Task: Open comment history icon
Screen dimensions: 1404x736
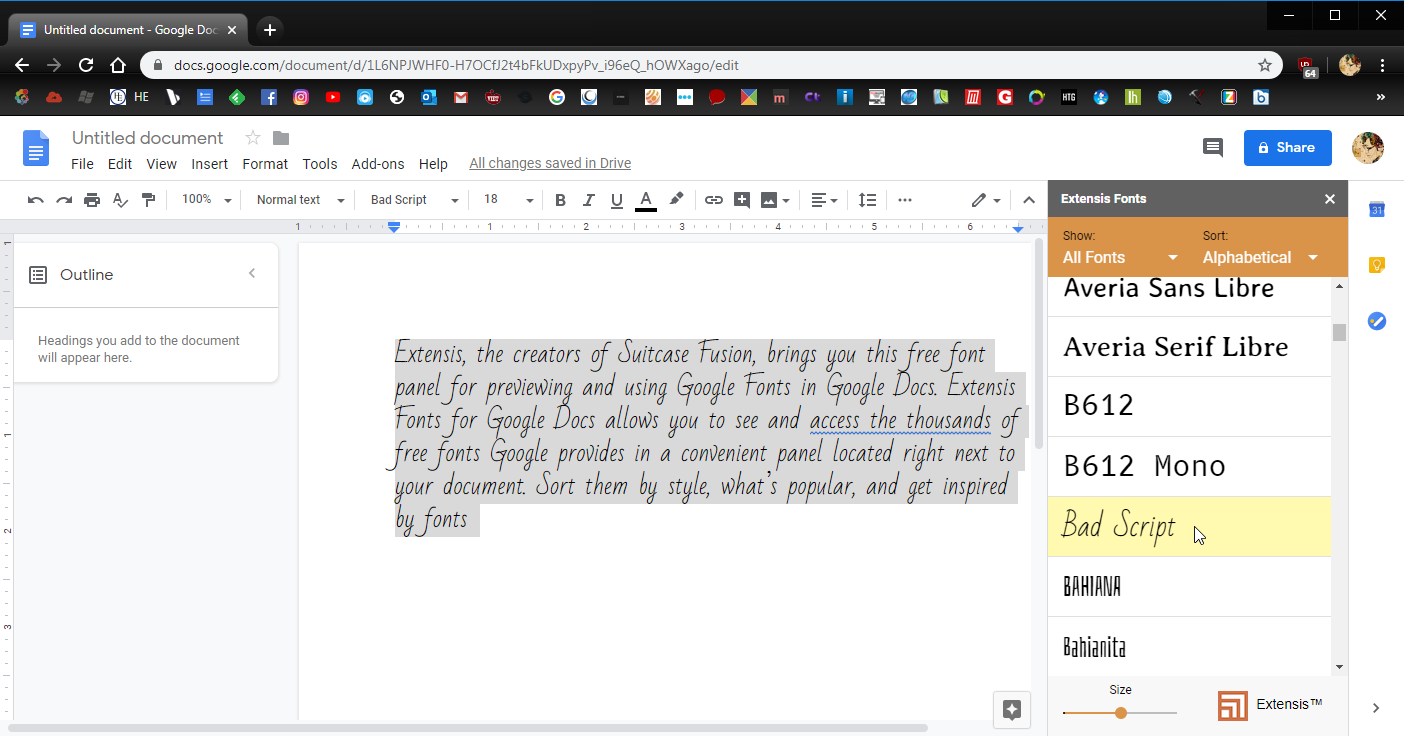Action: pyautogui.click(x=1213, y=147)
